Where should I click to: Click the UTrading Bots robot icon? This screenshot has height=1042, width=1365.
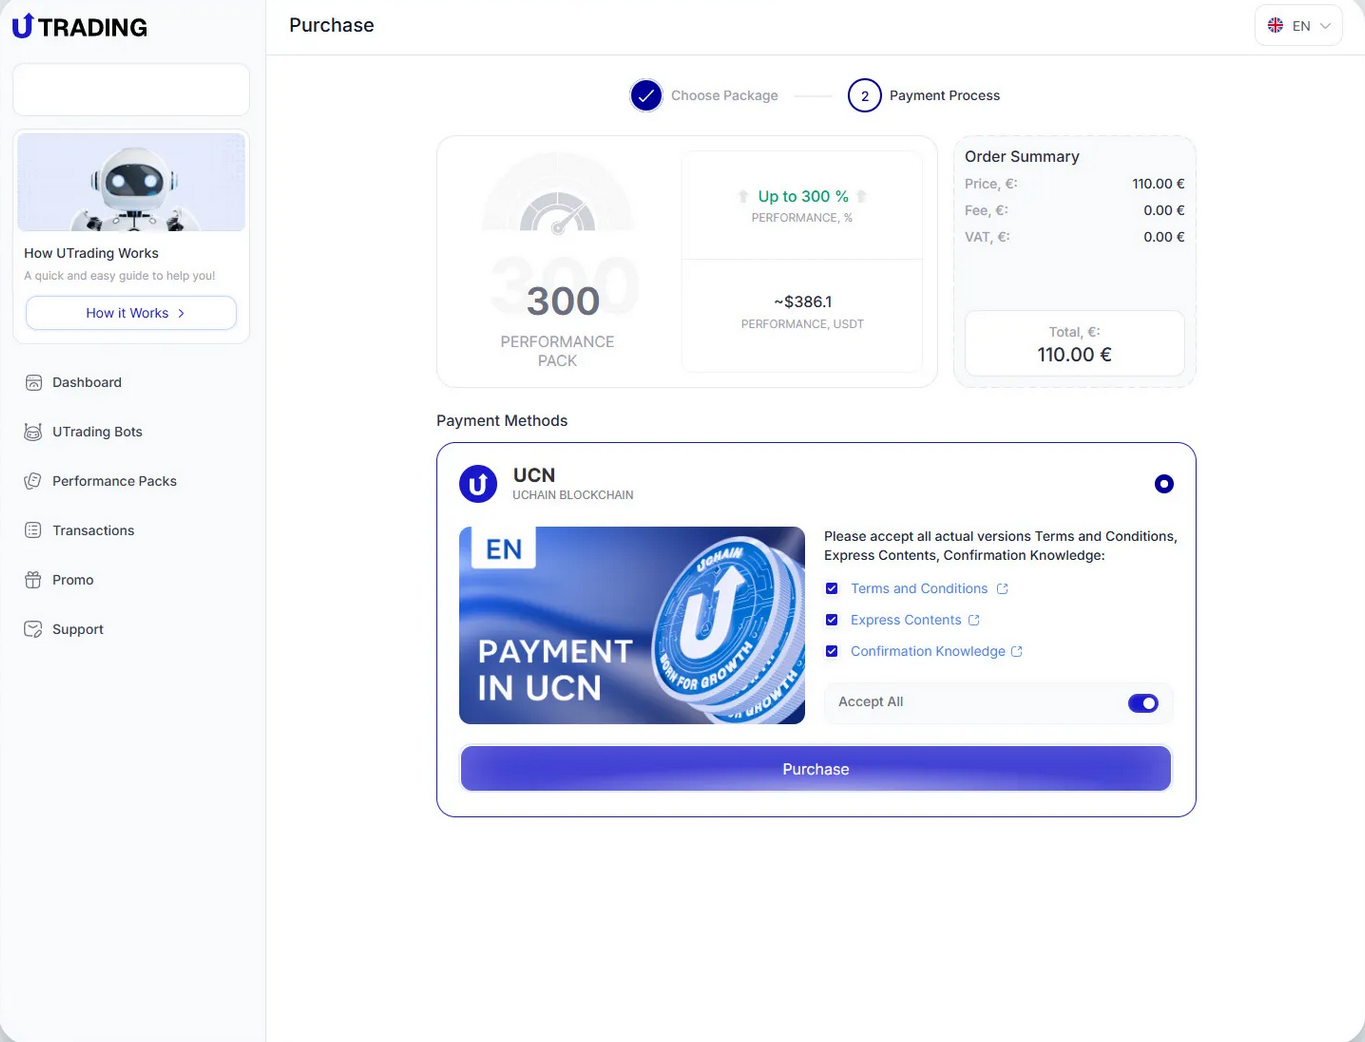33,432
